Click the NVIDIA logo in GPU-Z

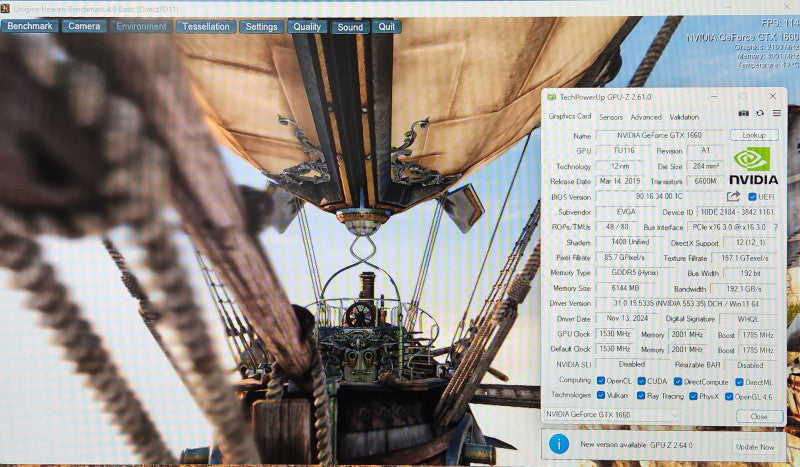[x=754, y=166]
